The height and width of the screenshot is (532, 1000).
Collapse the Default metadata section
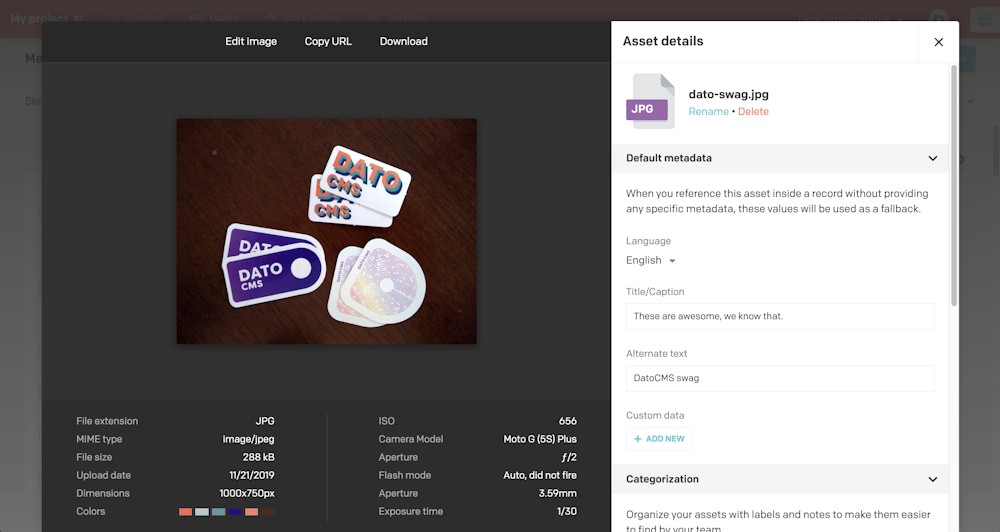click(x=932, y=158)
